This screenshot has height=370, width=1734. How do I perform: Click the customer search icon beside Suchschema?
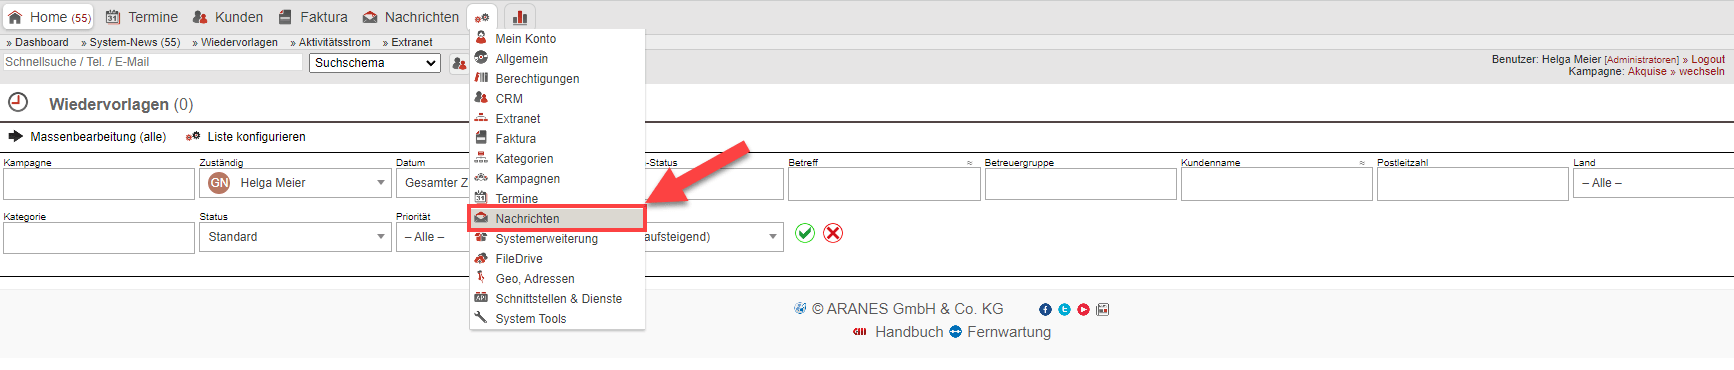(458, 63)
